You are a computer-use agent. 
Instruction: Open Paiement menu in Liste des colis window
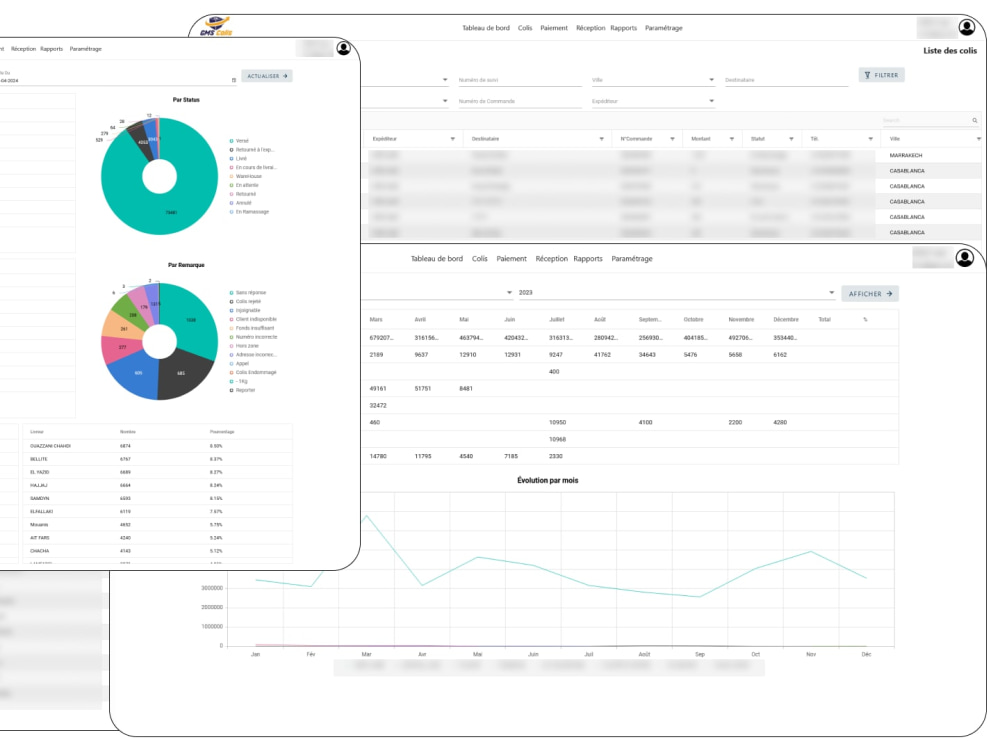[x=554, y=28]
